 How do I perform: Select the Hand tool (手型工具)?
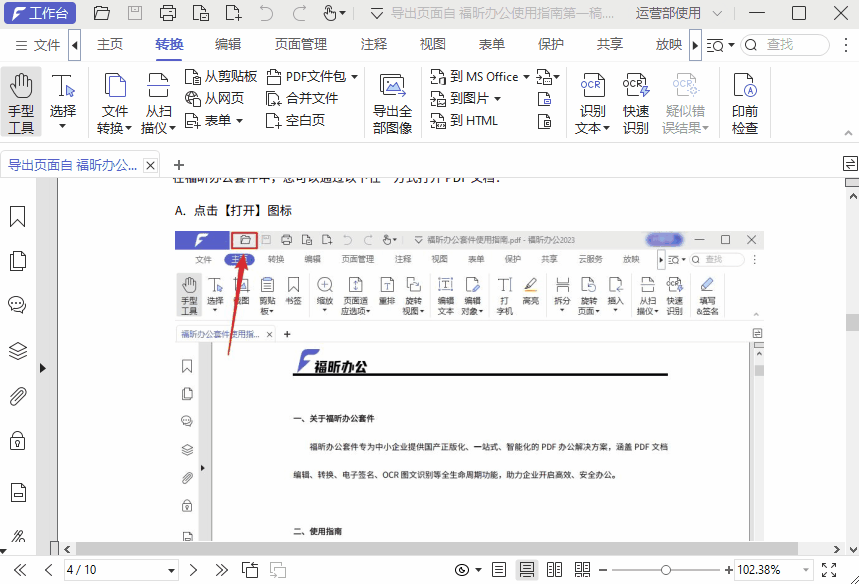click(x=21, y=100)
